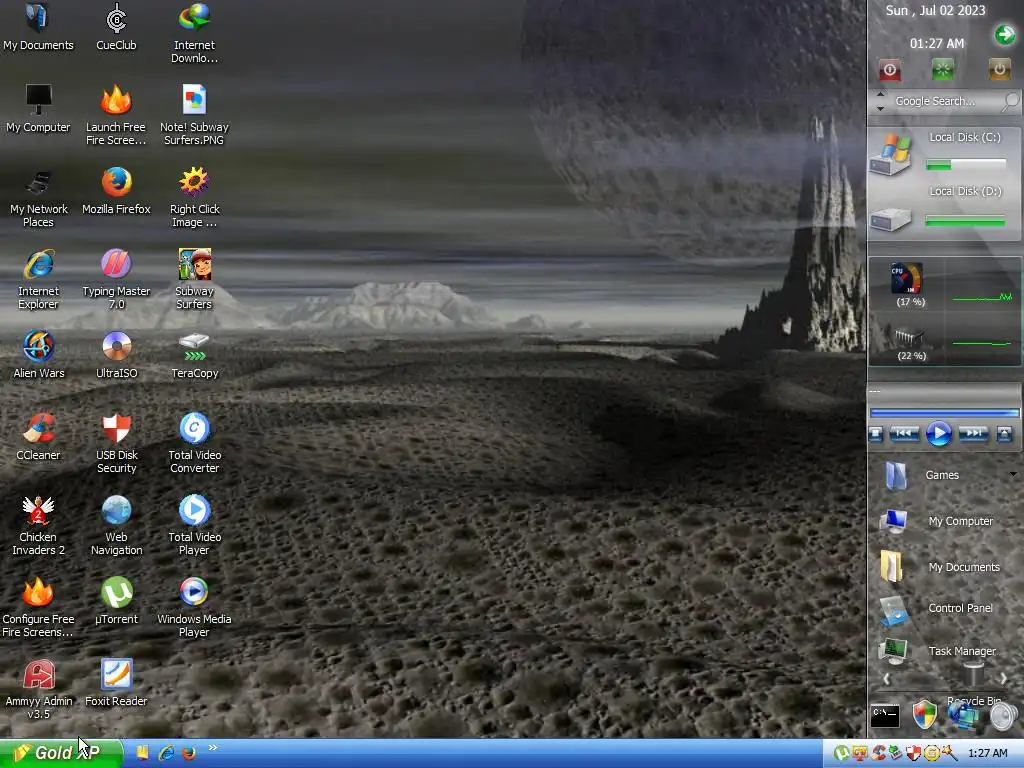This screenshot has width=1024, height=768.
Task: Click Local Disk (D:) usage bar
Action: click(966, 222)
